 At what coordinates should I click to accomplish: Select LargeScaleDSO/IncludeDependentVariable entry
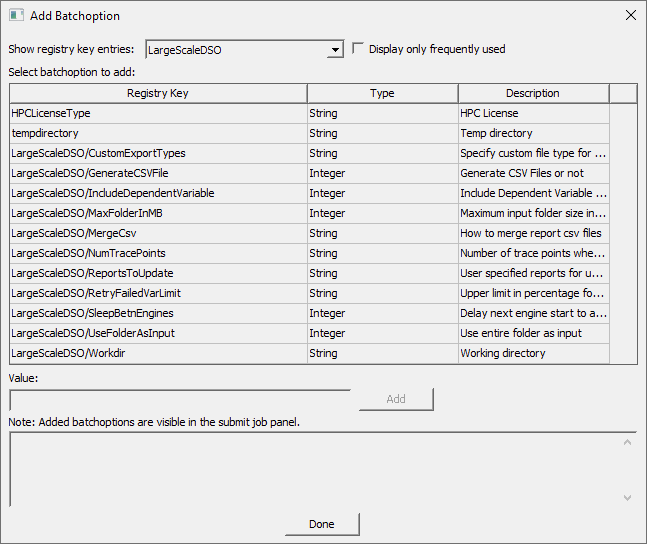[x=158, y=193]
